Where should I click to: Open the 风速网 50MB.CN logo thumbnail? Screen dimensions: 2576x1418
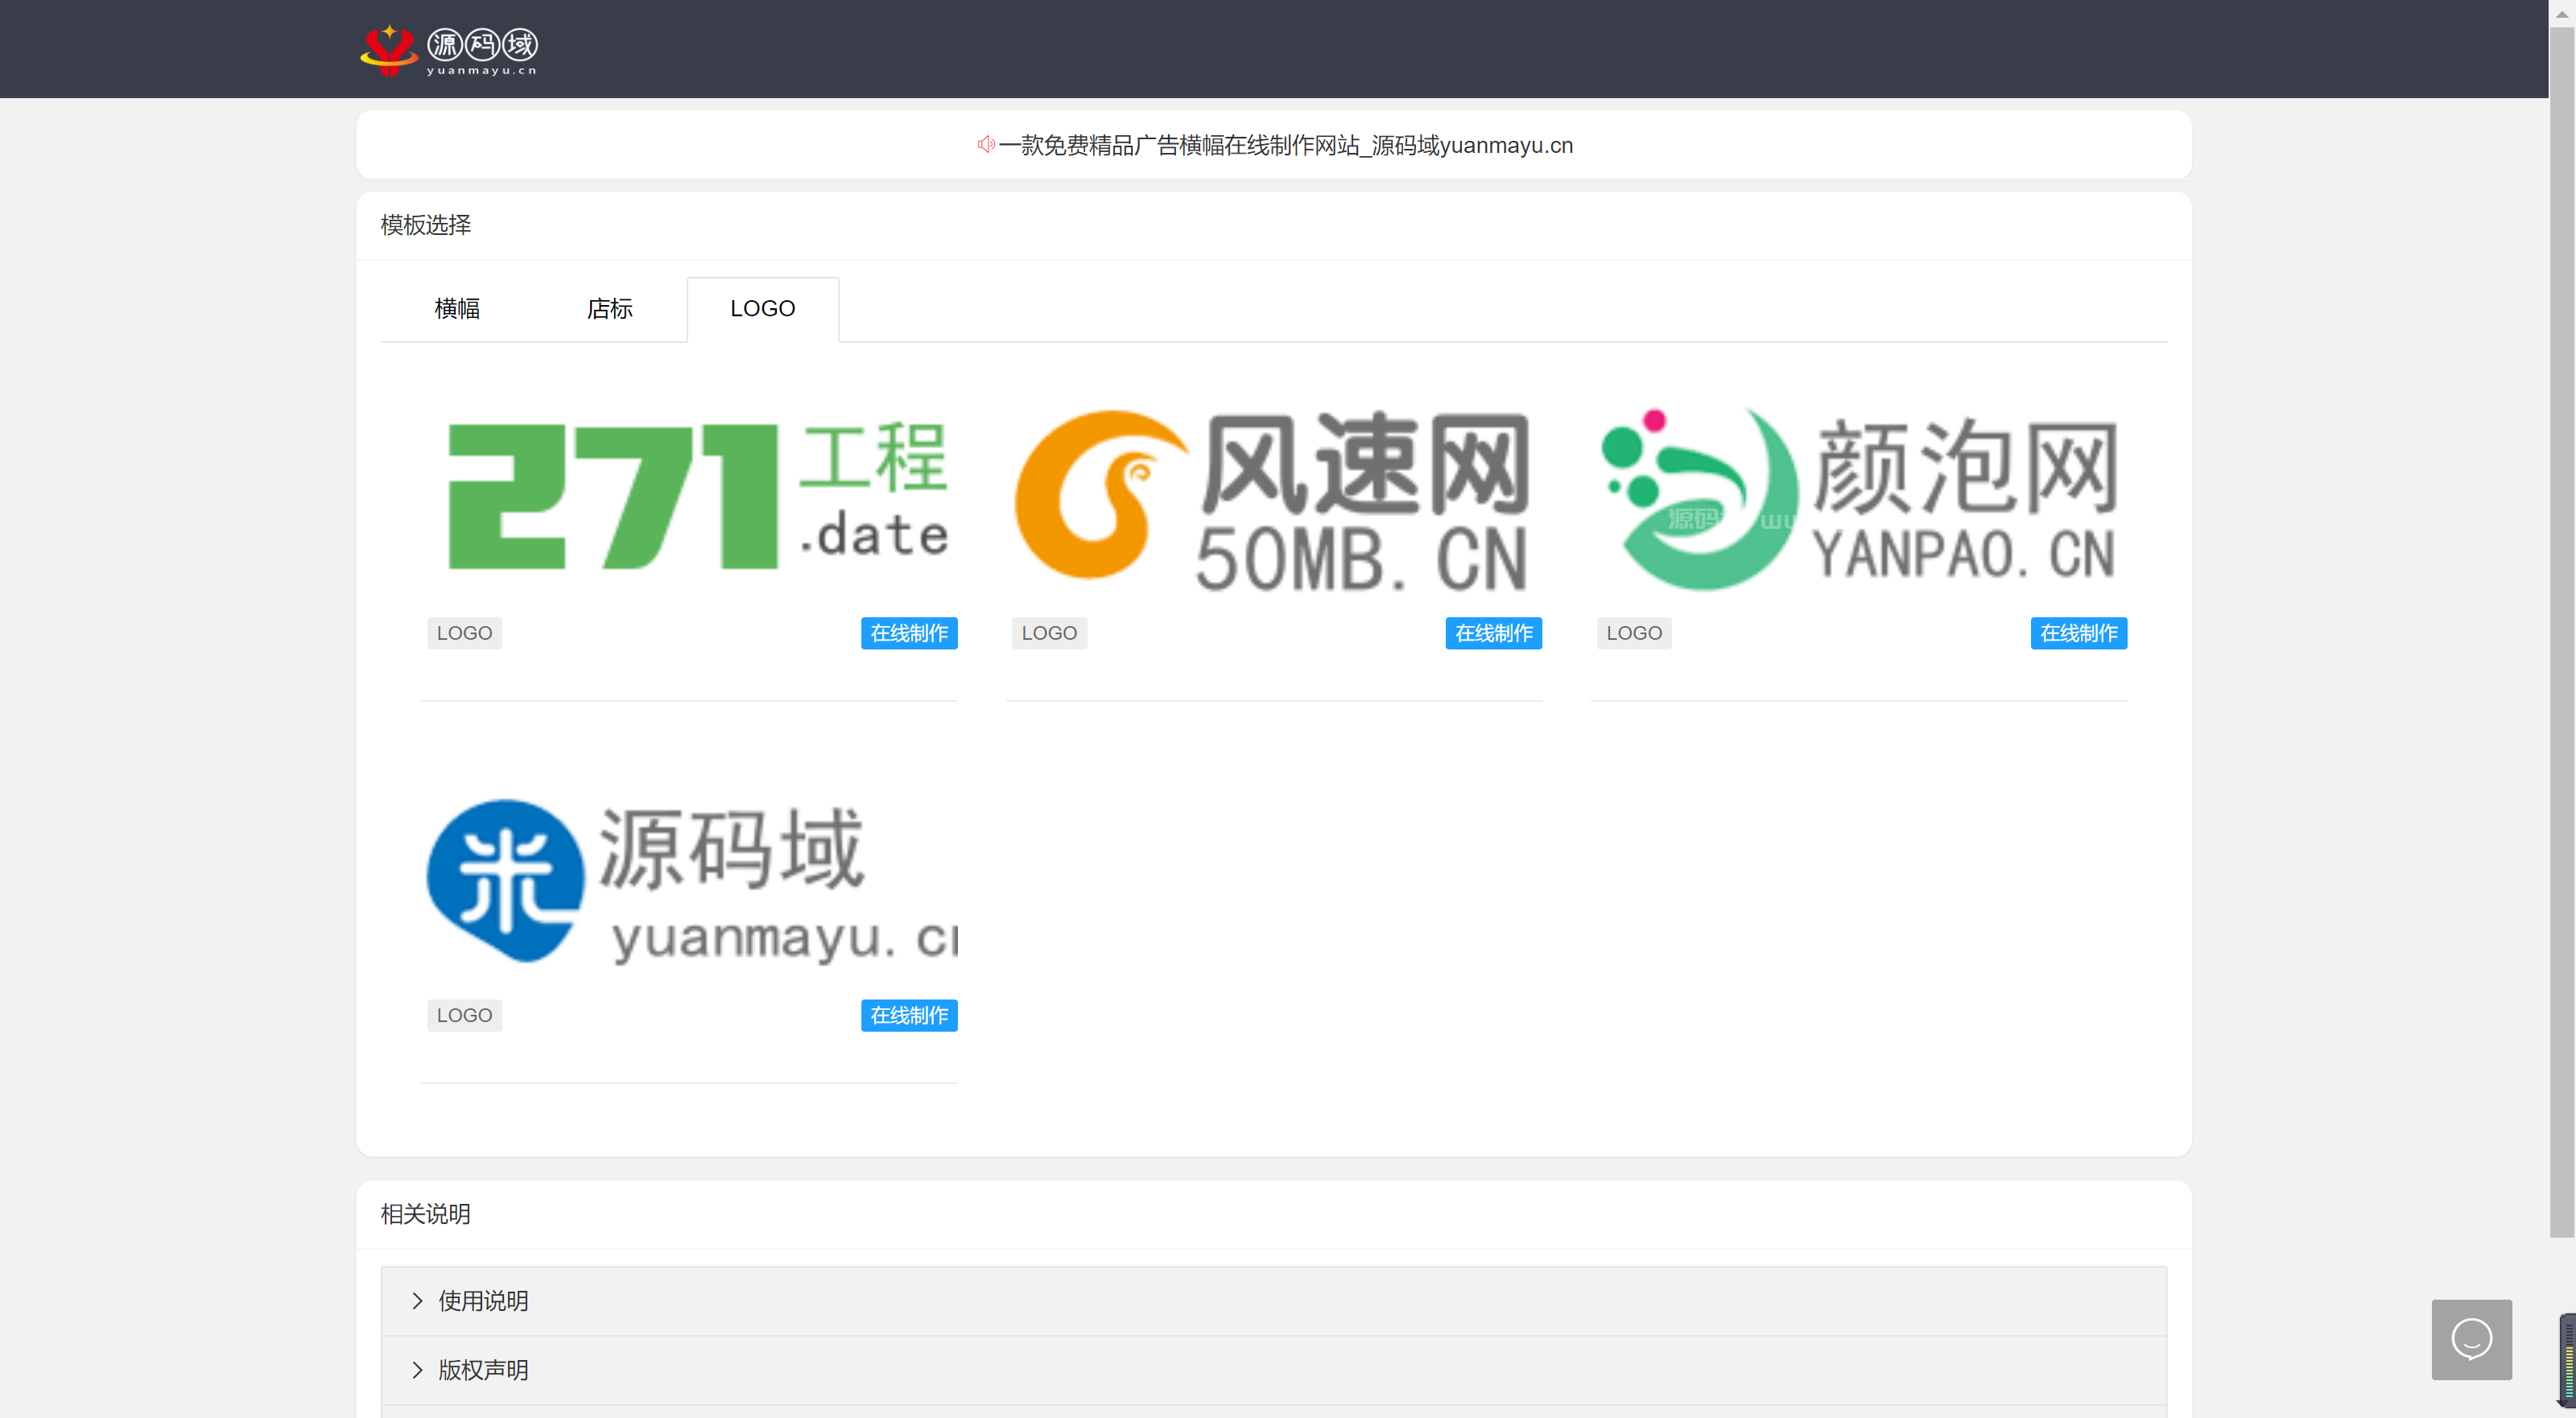tap(1272, 499)
